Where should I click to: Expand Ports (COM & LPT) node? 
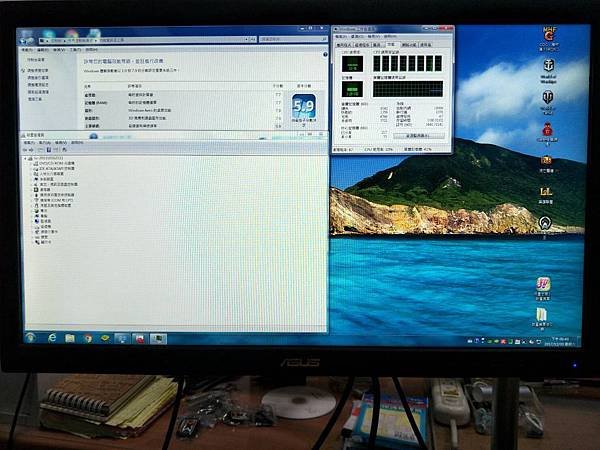[x=31, y=200]
